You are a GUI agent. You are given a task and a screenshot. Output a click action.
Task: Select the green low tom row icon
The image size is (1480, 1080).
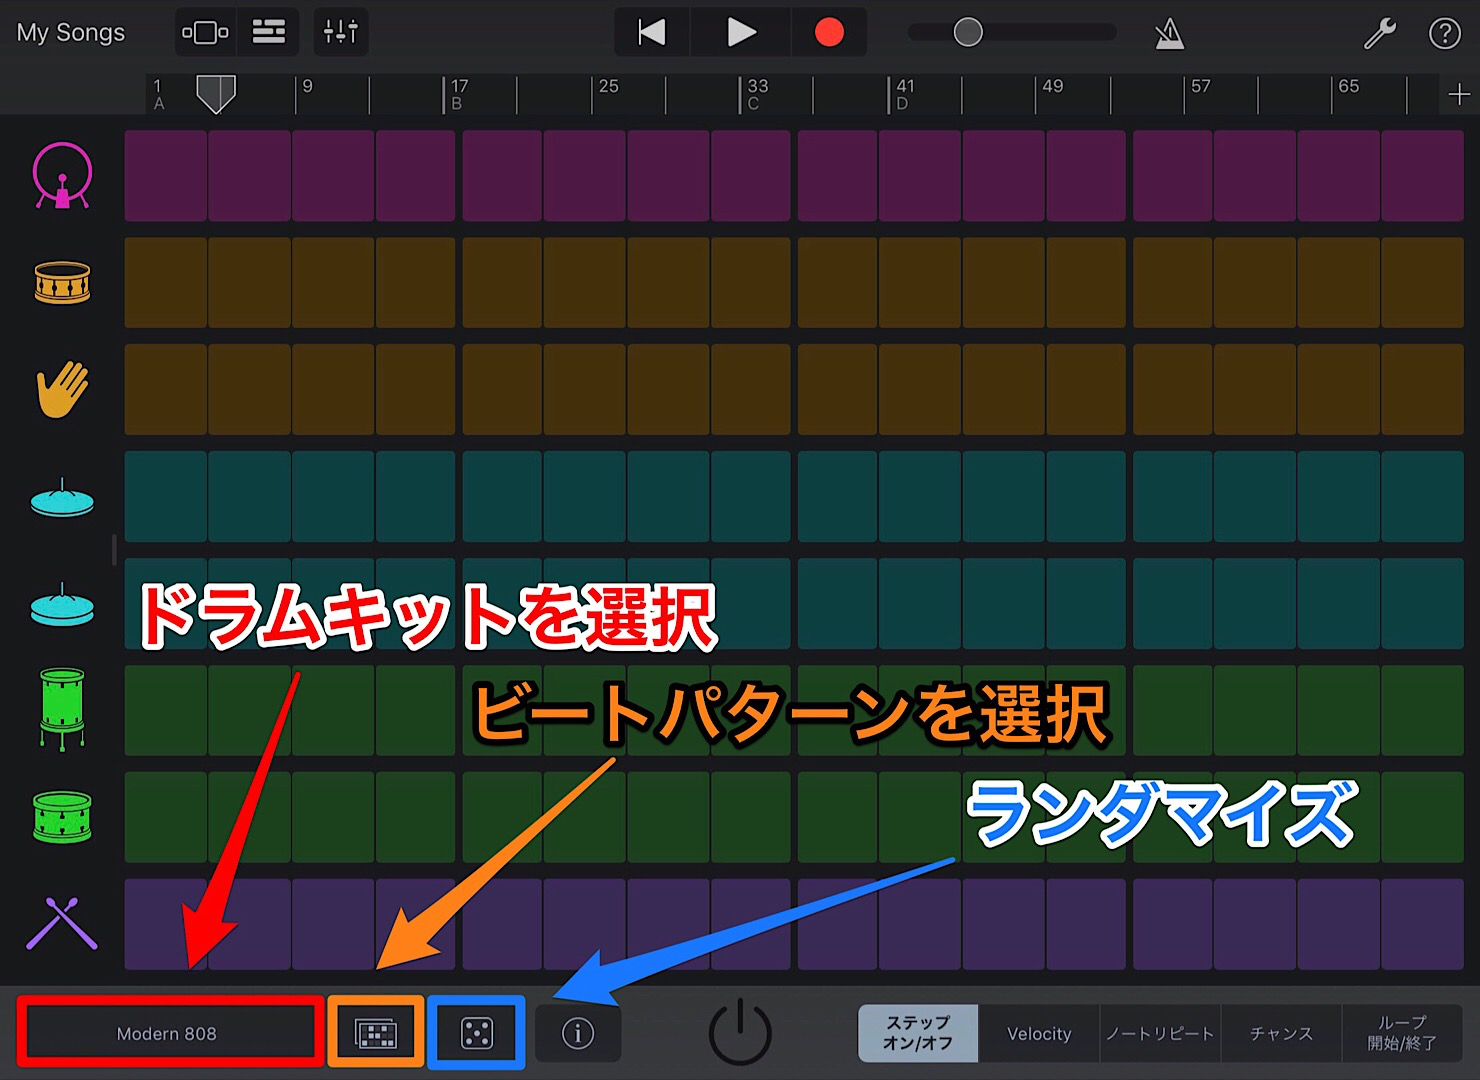point(62,817)
